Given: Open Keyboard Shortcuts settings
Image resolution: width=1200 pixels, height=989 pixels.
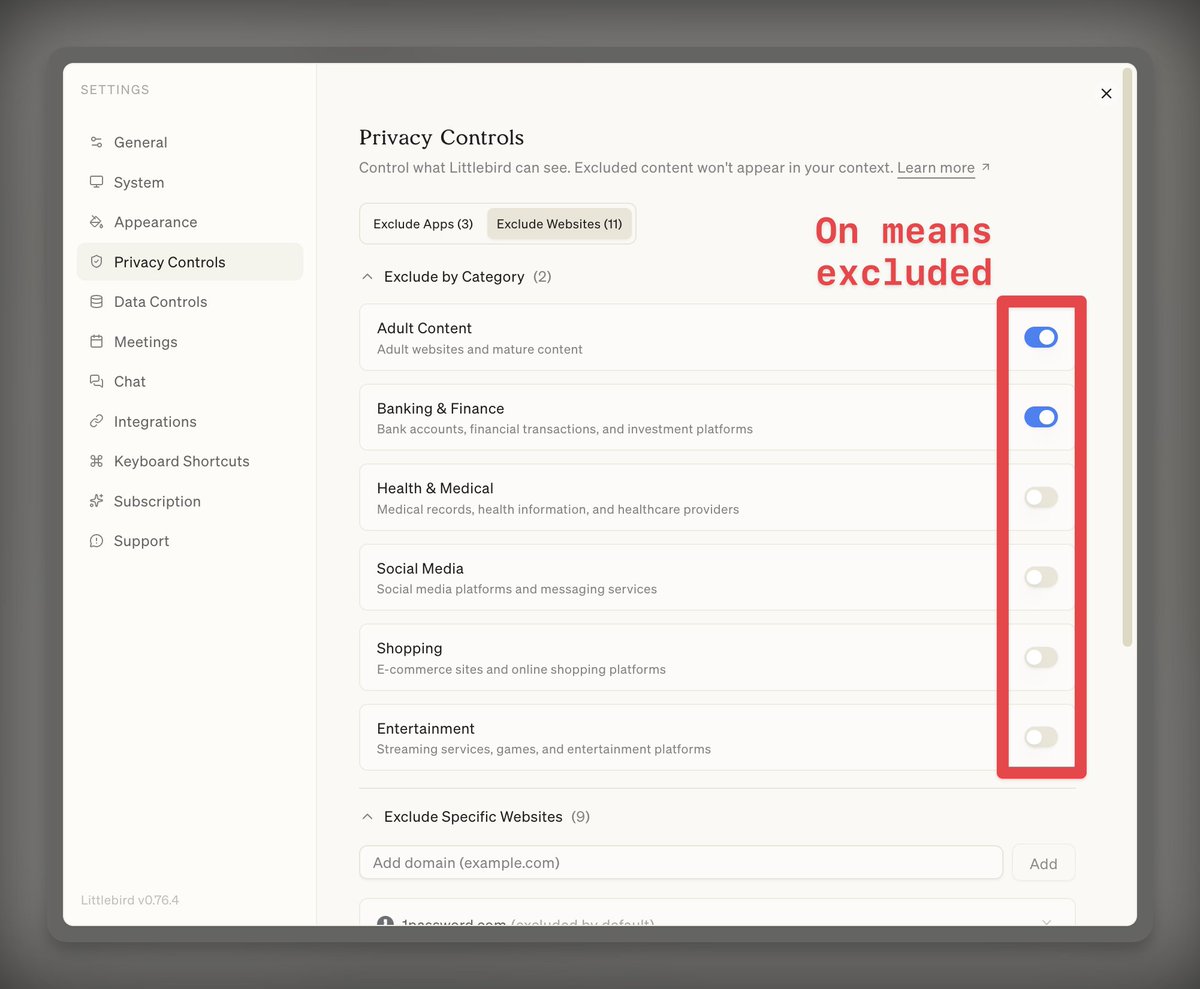Looking at the screenshot, I should 190,461.
